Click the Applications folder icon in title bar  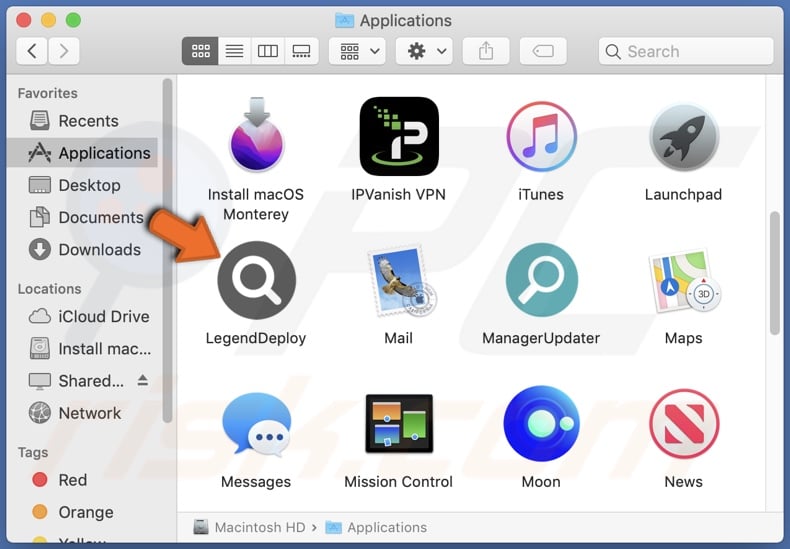(345, 20)
